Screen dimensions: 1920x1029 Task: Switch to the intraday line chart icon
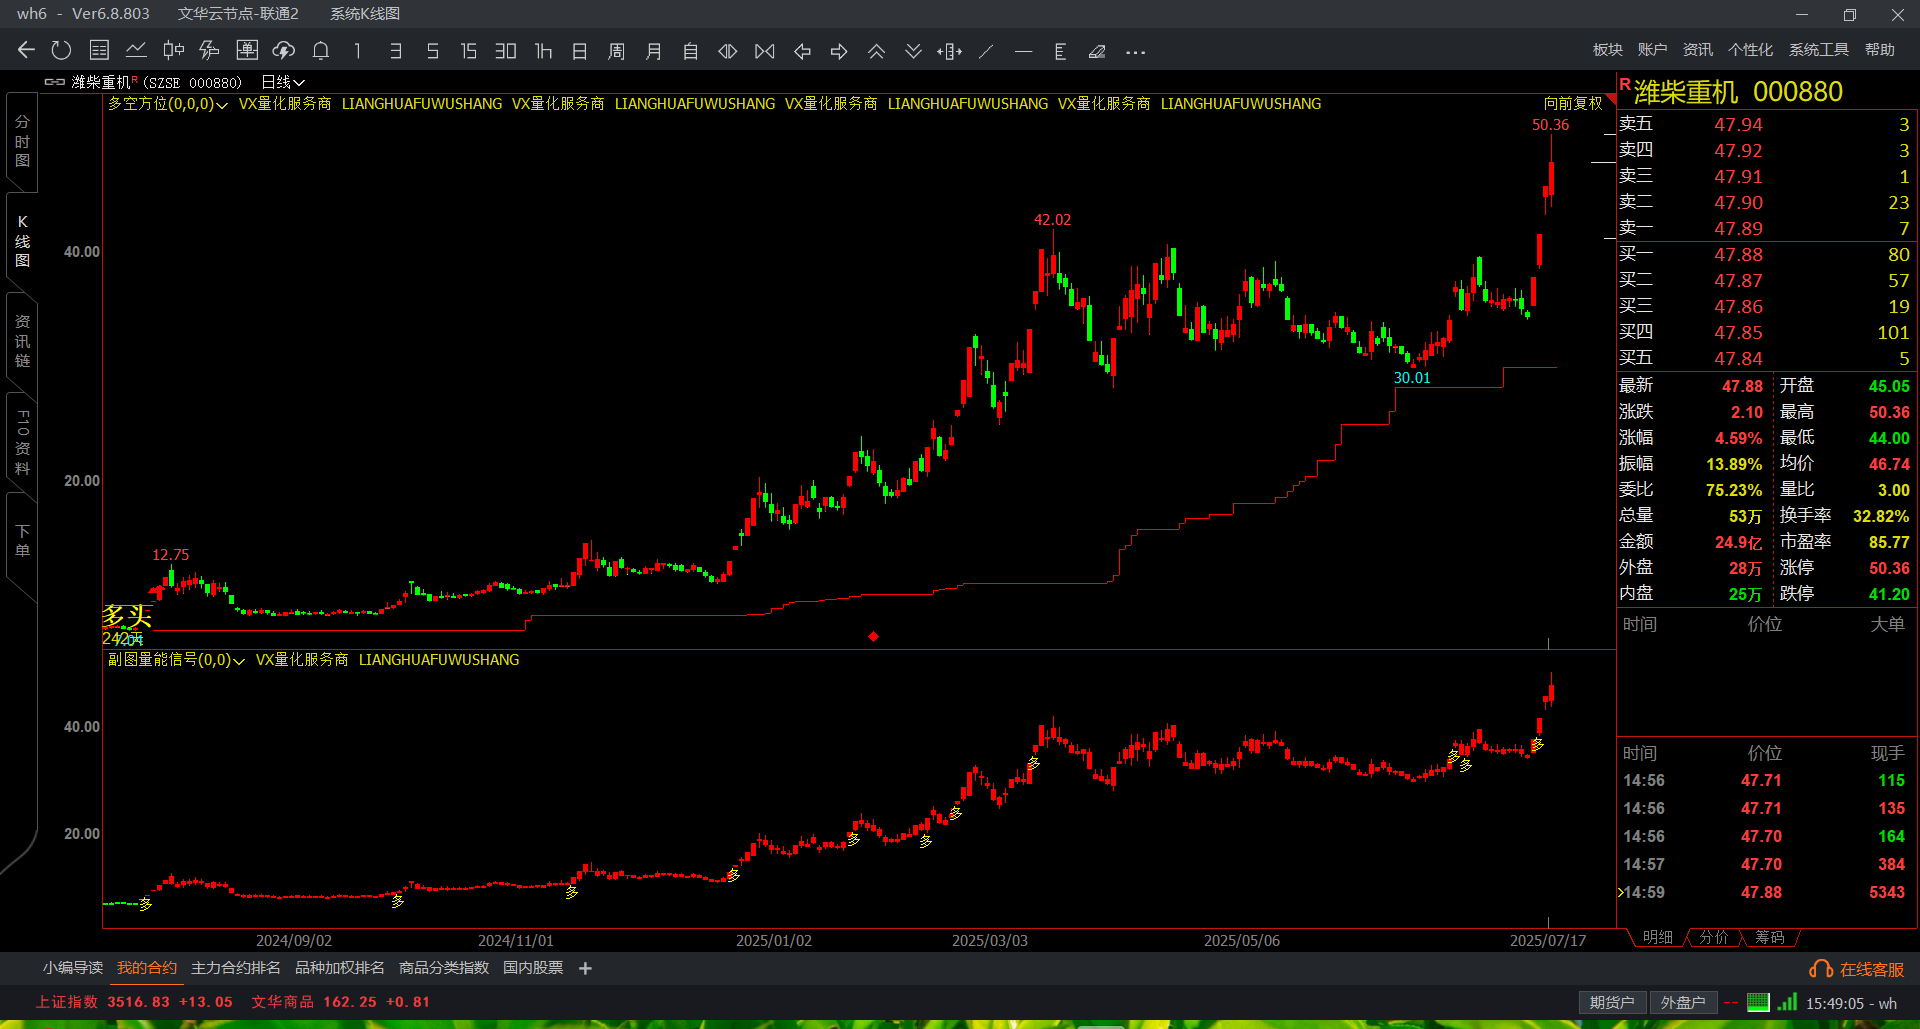pyautogui.click(x=136, y=50)
